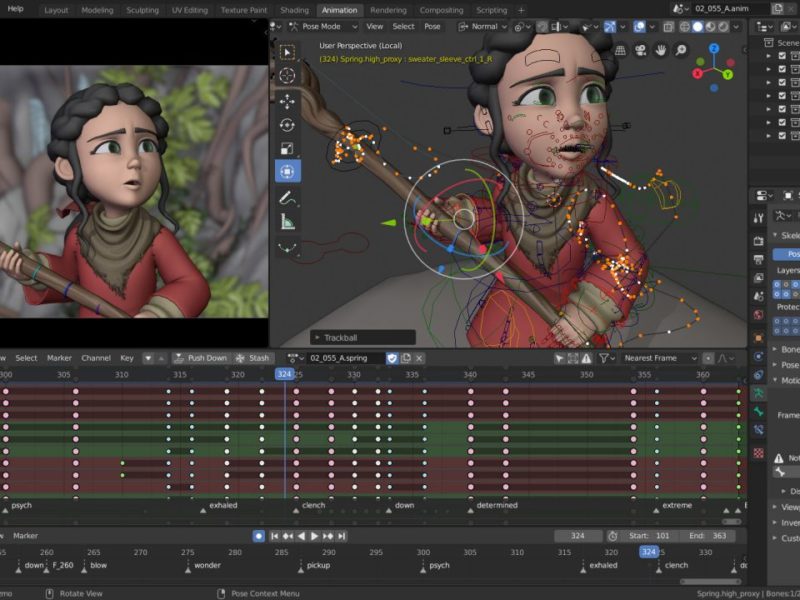Toggle snapping magnet in viewport header
Viewport: 800px width, 600px height.
coord(542,27)
